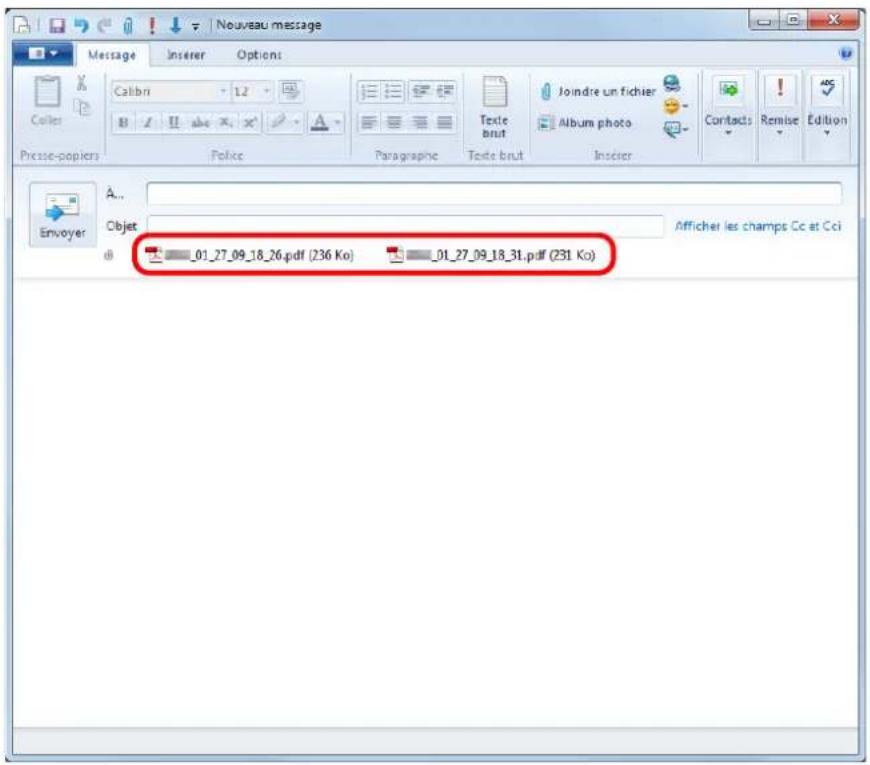This screenshot has width=870, height=765.
Task: Switch to the Message ribbon tab
Action: [112, 55]
